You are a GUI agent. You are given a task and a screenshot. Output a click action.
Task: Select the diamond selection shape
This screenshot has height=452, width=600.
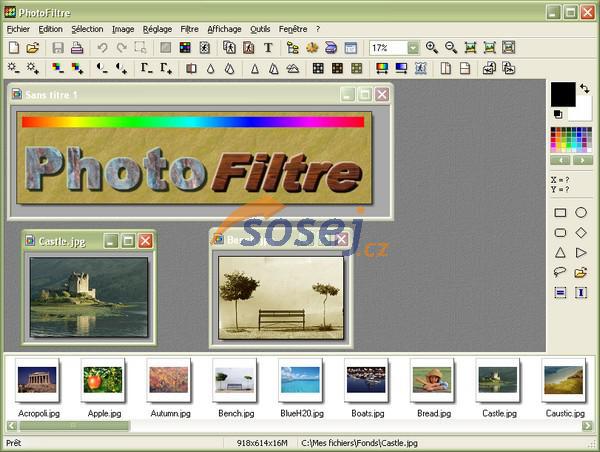(581, 233)
